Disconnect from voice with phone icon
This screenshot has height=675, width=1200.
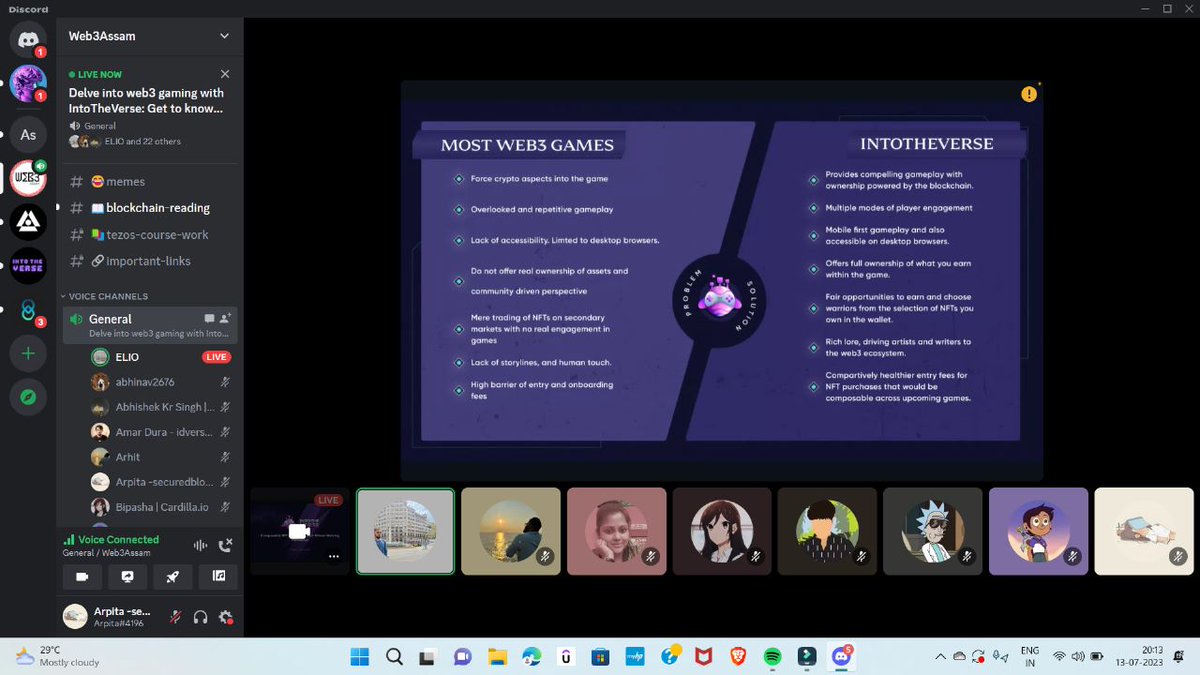pyautogui.click(x=226, y=545)
